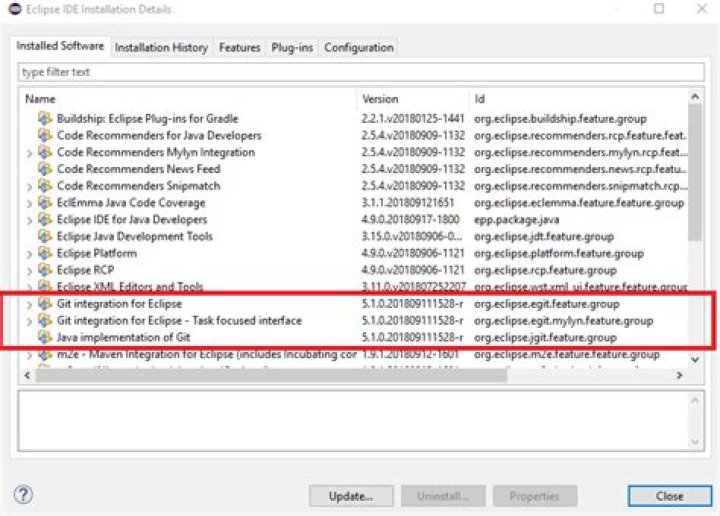Click the m2e Maven Integration icon
This screenshot has height=516, width=720.
(x=45, y=354)
